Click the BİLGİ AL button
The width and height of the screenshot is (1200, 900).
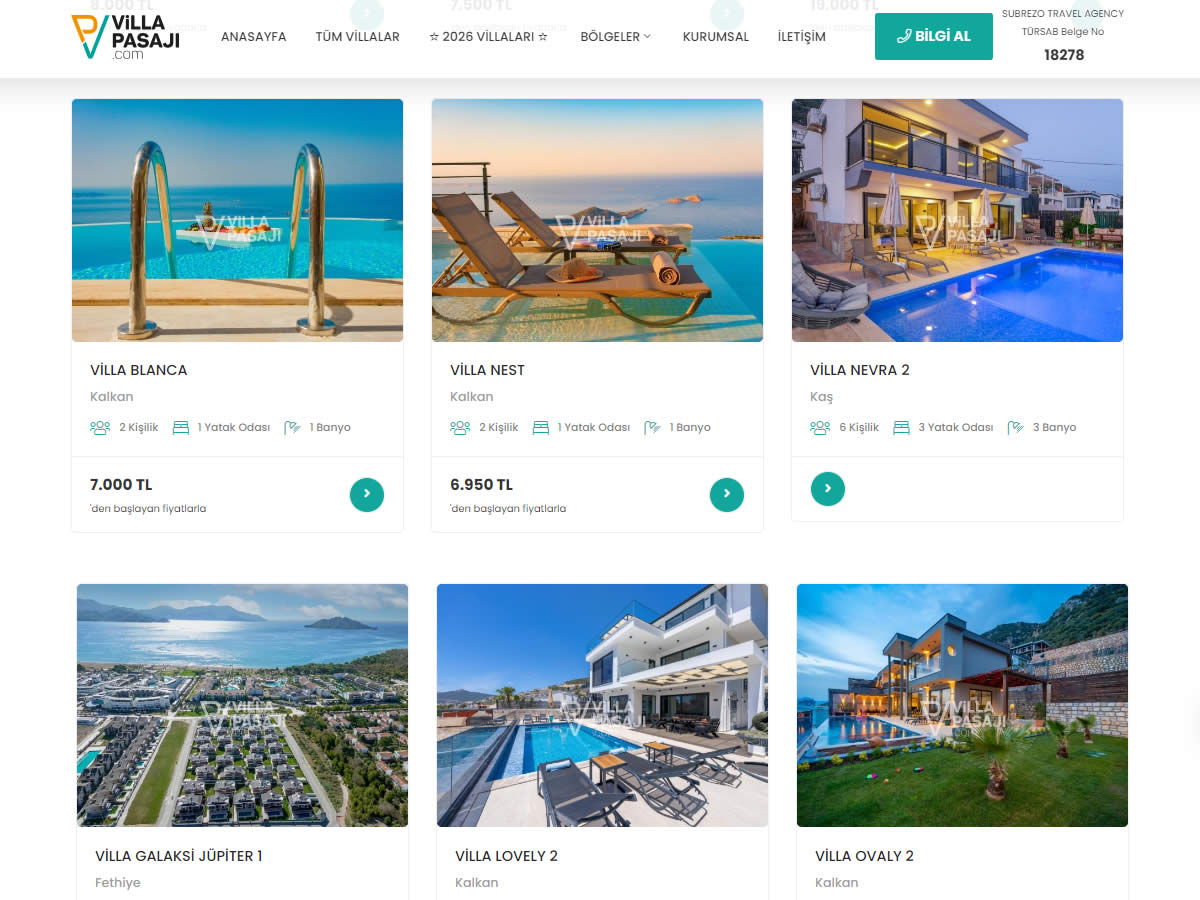coord(934,36)
